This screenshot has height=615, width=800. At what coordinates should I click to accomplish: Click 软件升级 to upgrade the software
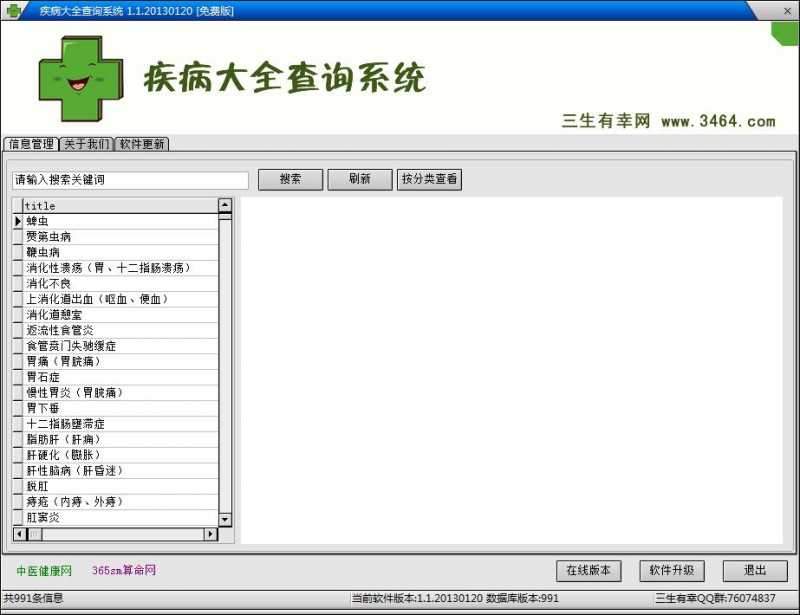click(x=672, y=570)
